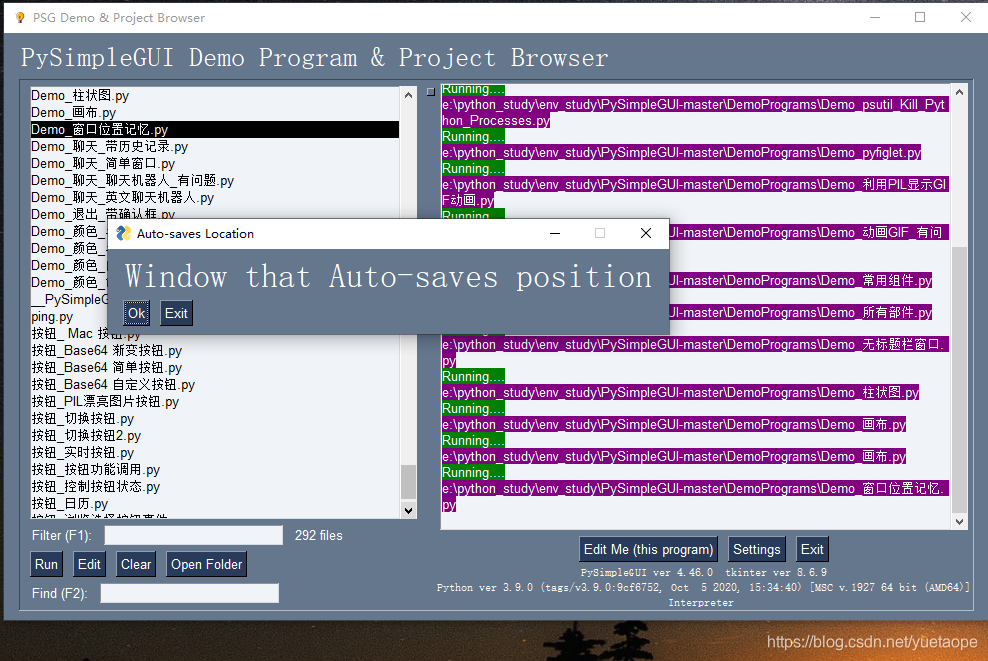Click the small pane sizer handle beside output
The width and height of the screenshot is (988, 661).
(430, 92)
